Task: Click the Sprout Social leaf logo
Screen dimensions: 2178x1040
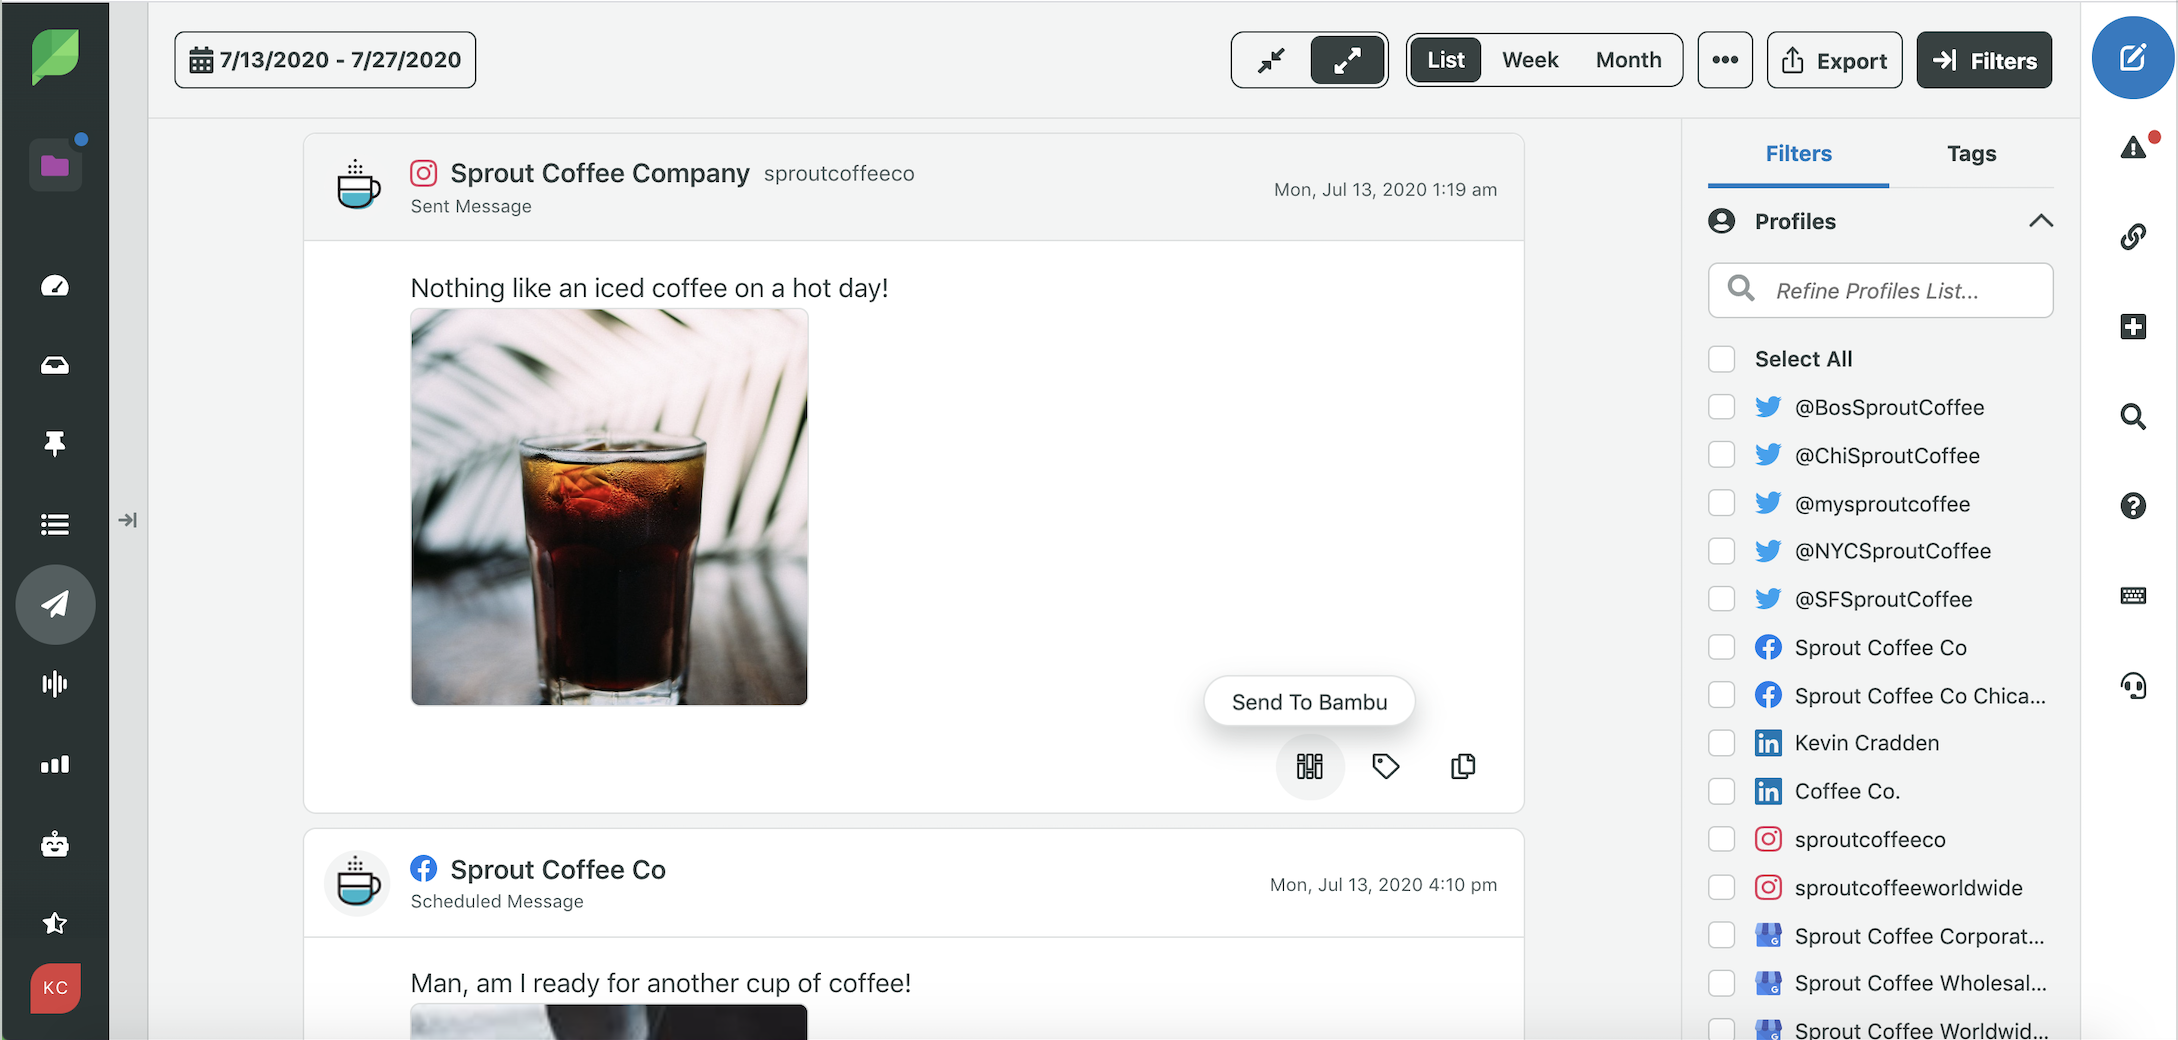Action: (x=55, y=55)
